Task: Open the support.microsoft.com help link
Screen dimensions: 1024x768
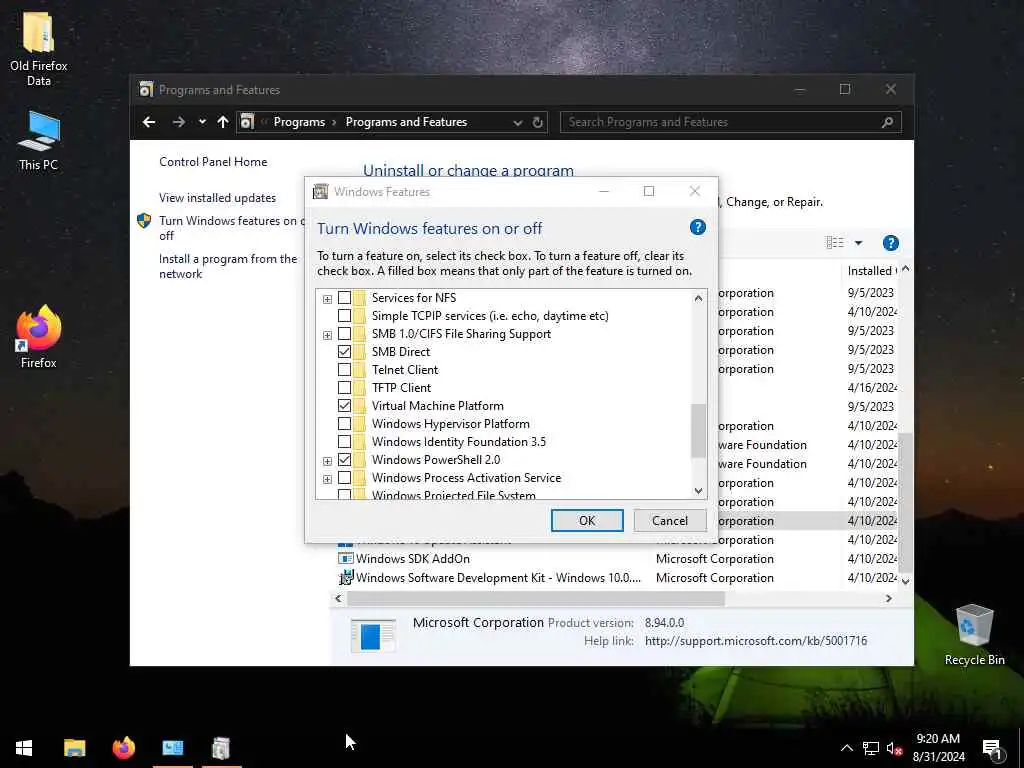Action: pyautogui.click(x=756, y=641)
